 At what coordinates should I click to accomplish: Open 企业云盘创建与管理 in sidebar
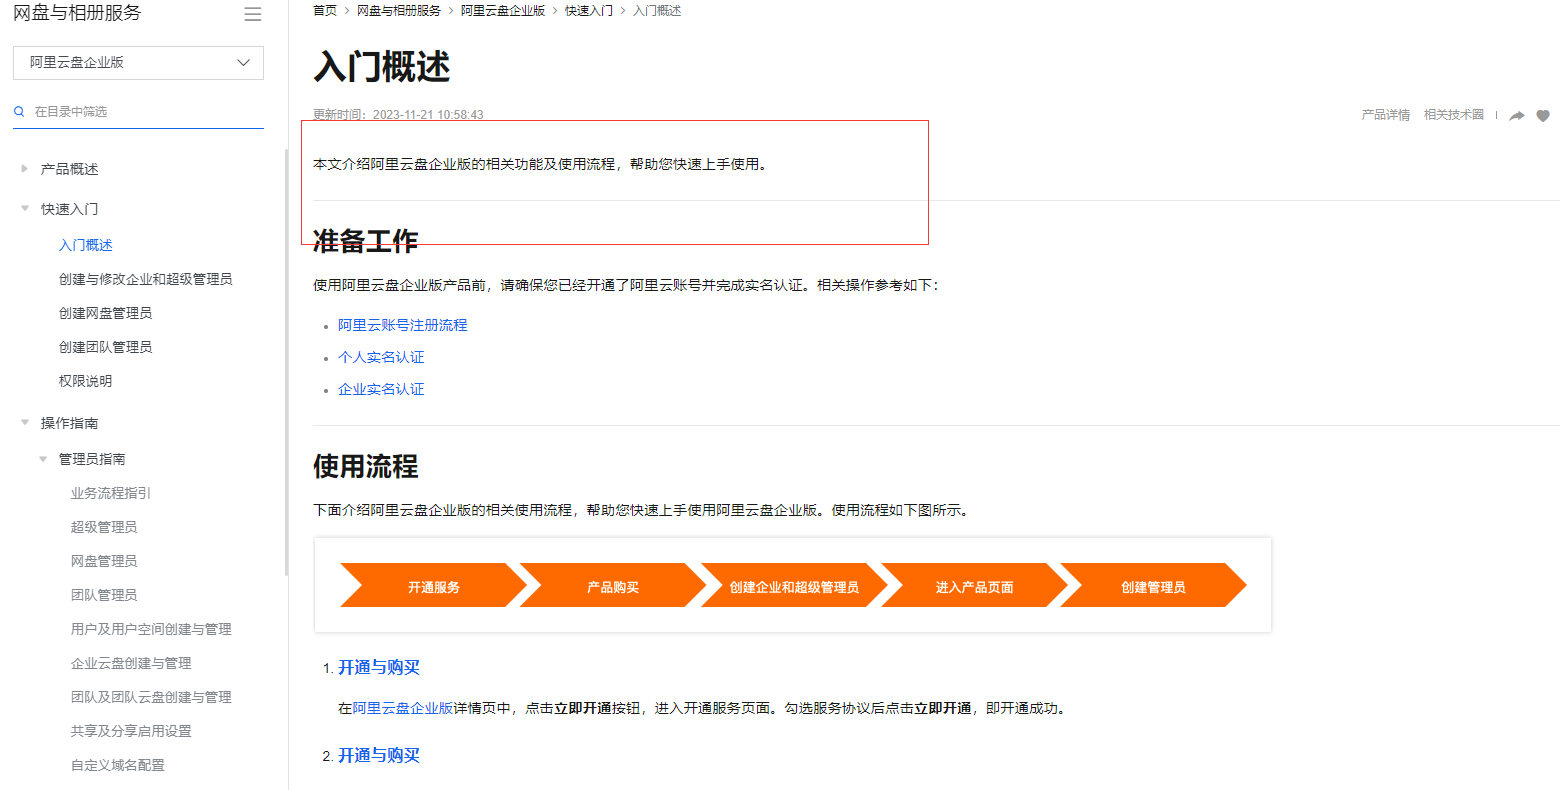point(131,663)
